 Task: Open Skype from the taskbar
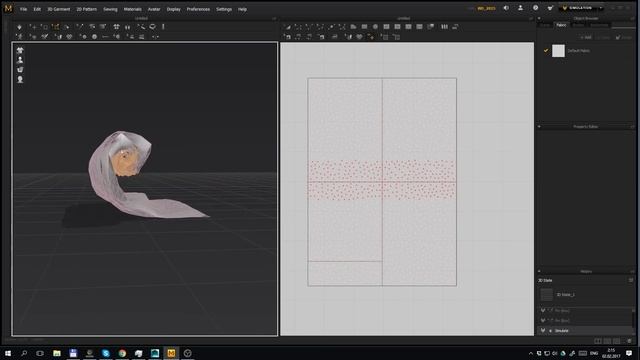(106, 353)
